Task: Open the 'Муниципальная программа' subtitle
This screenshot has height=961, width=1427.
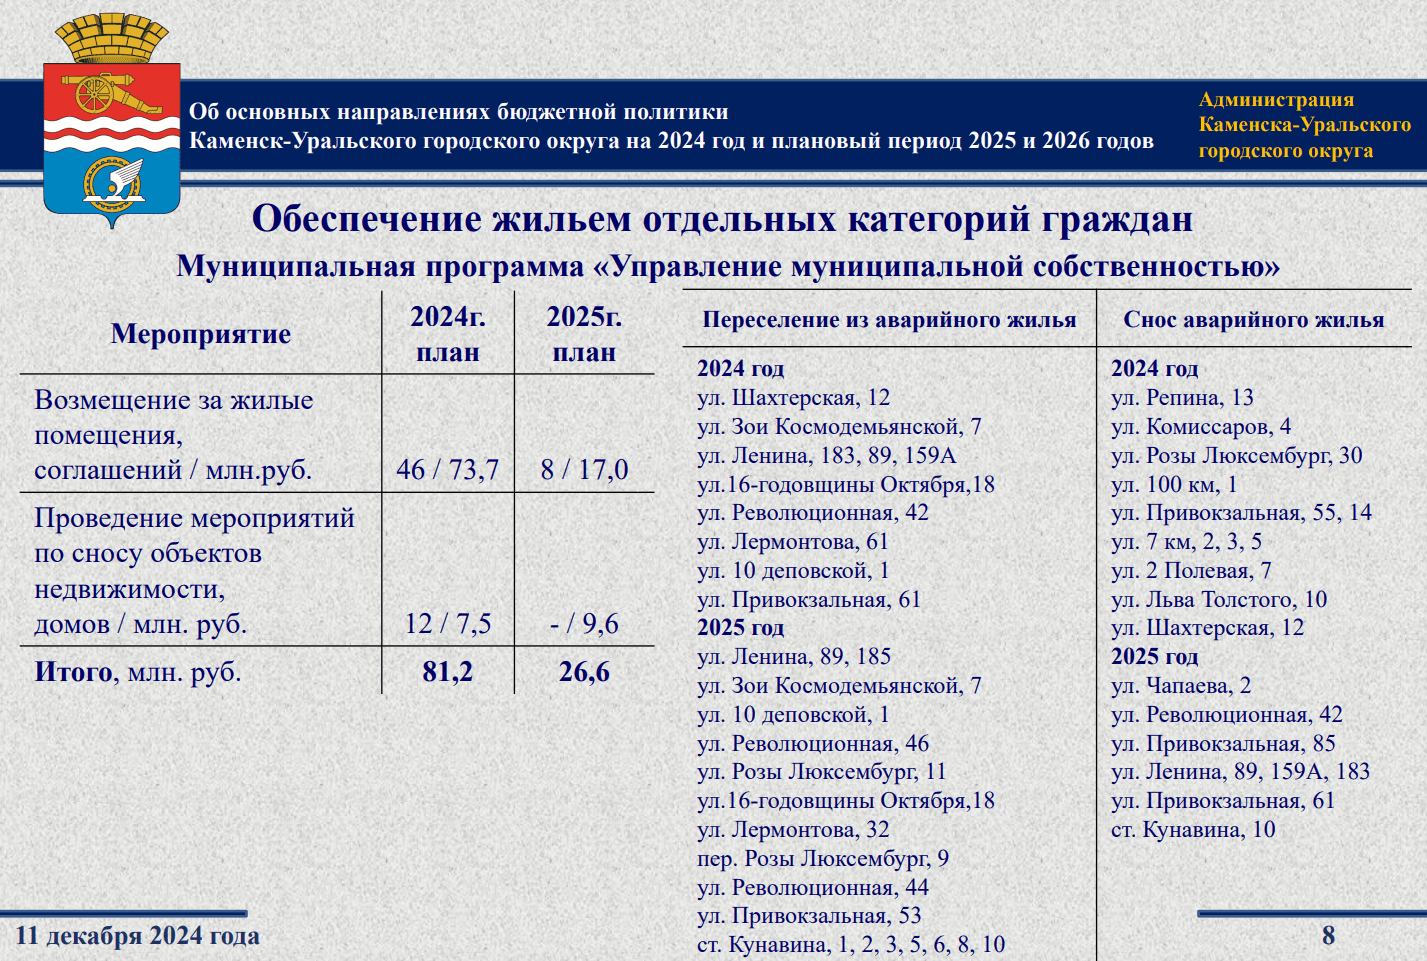Action: tap(730, 266)
